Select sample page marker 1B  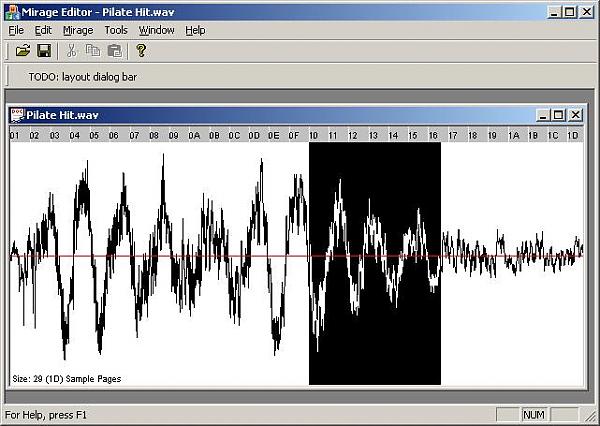(533, 135)
